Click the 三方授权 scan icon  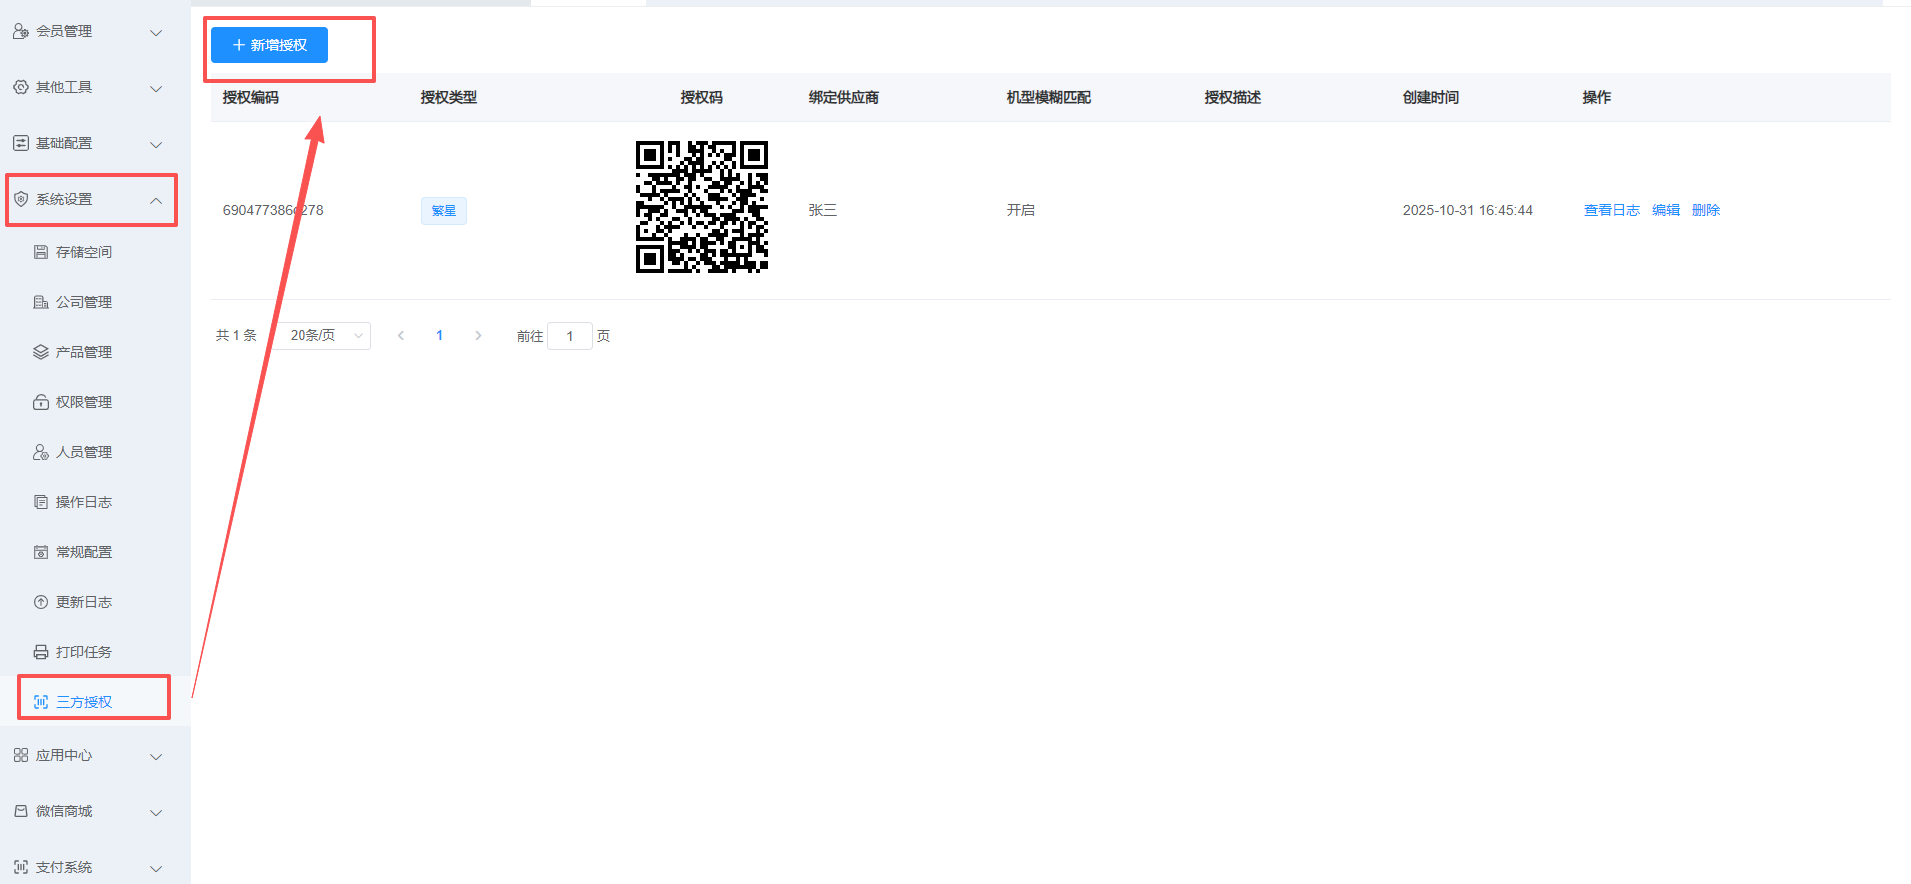point(41,702)
